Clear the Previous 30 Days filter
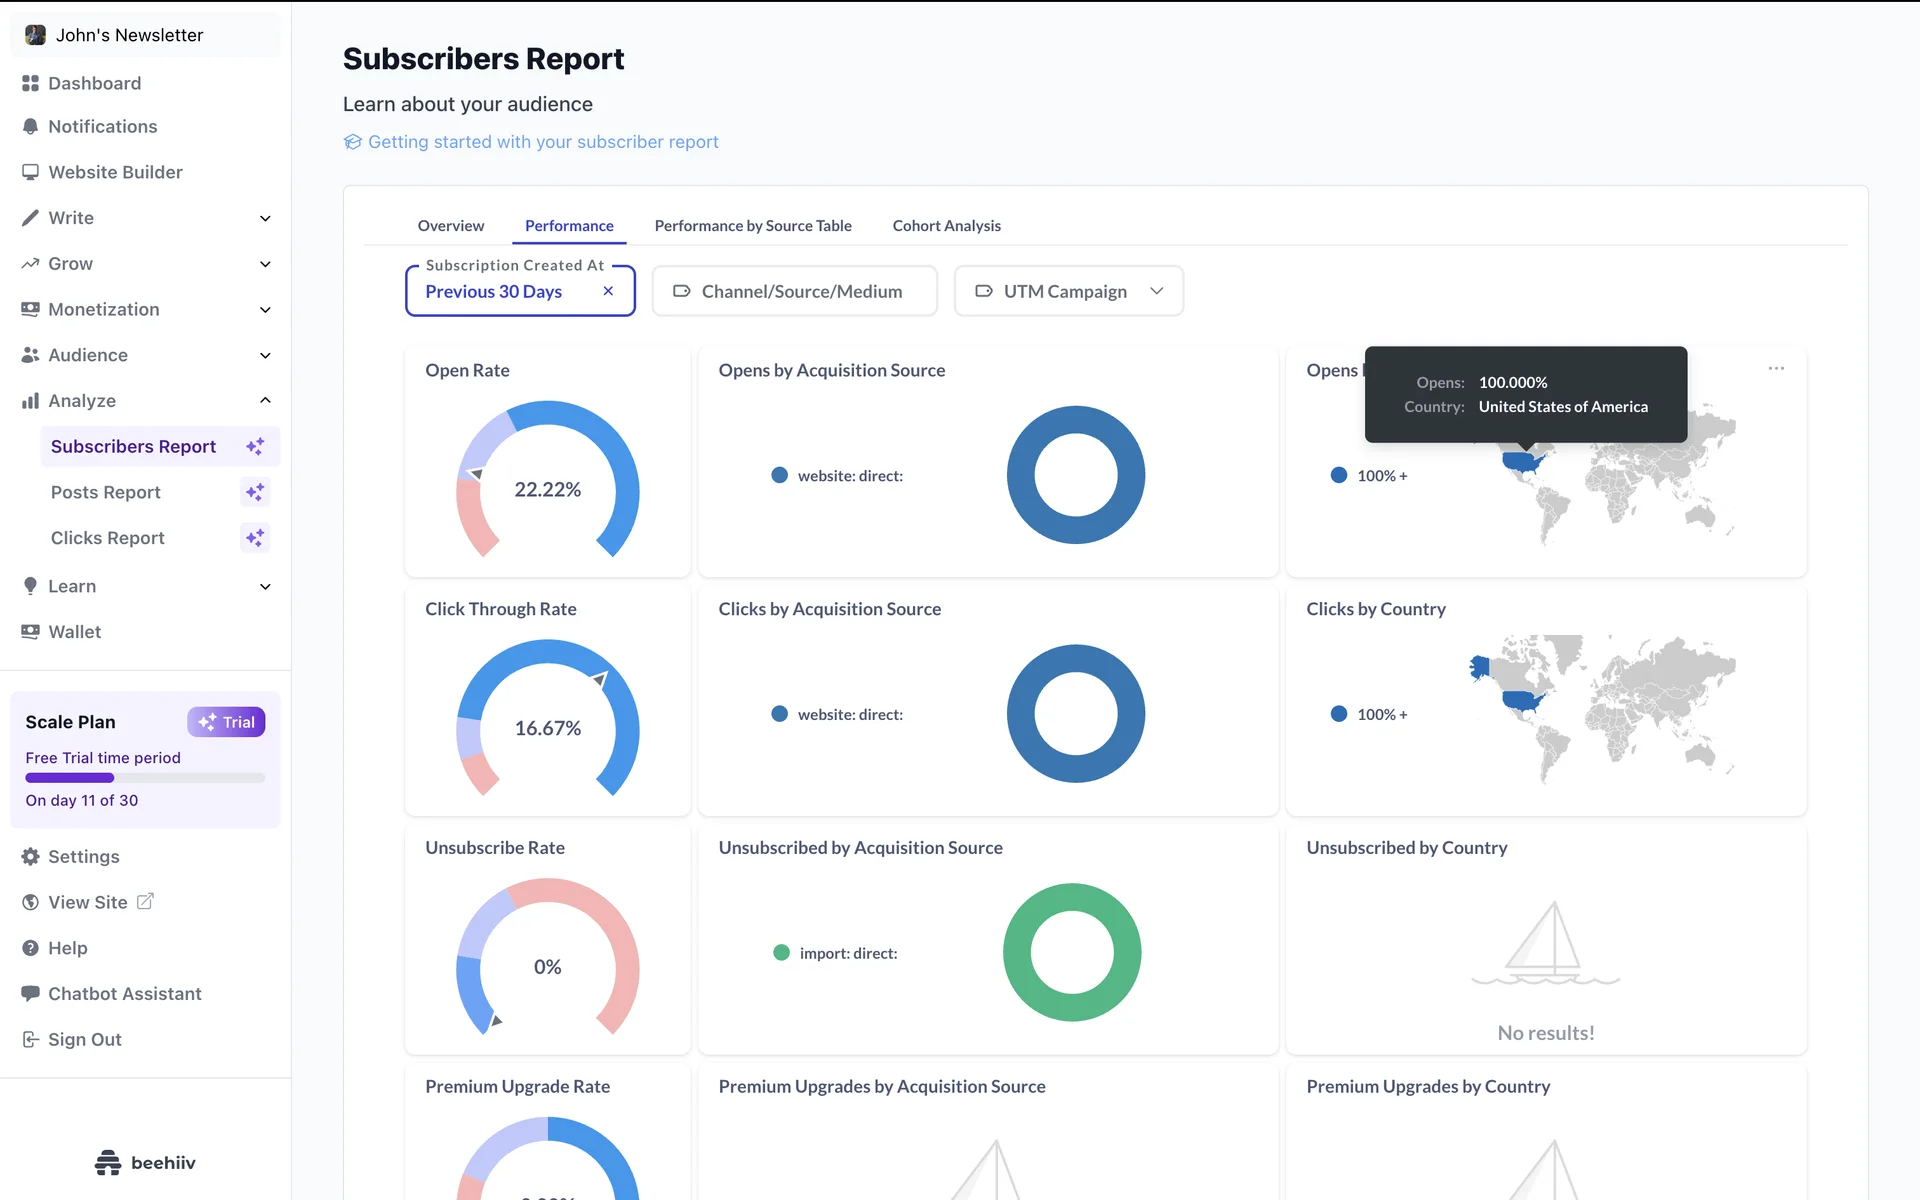The height and width of the screenshot is (1200, 1920). pyautogui.click(x=608, y=291)
